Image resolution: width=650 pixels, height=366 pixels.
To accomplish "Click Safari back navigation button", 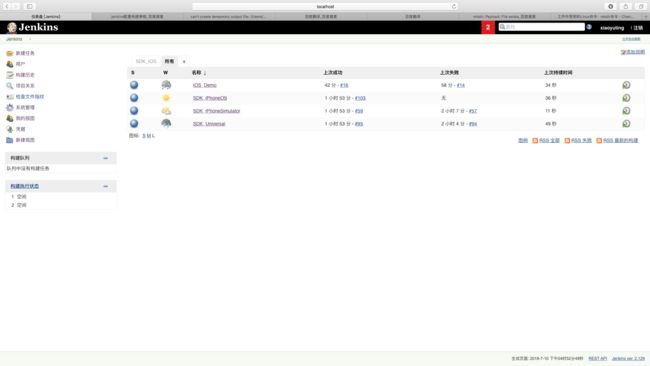I will pos(7,6).
